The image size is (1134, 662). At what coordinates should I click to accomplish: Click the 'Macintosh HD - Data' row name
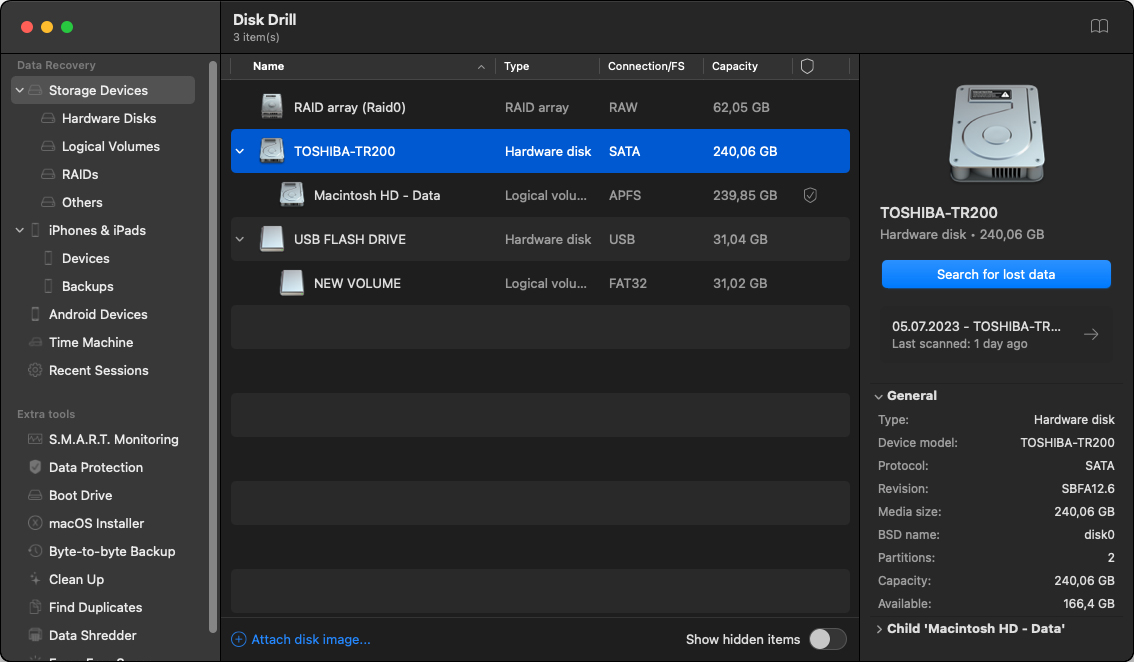point(377,195)
